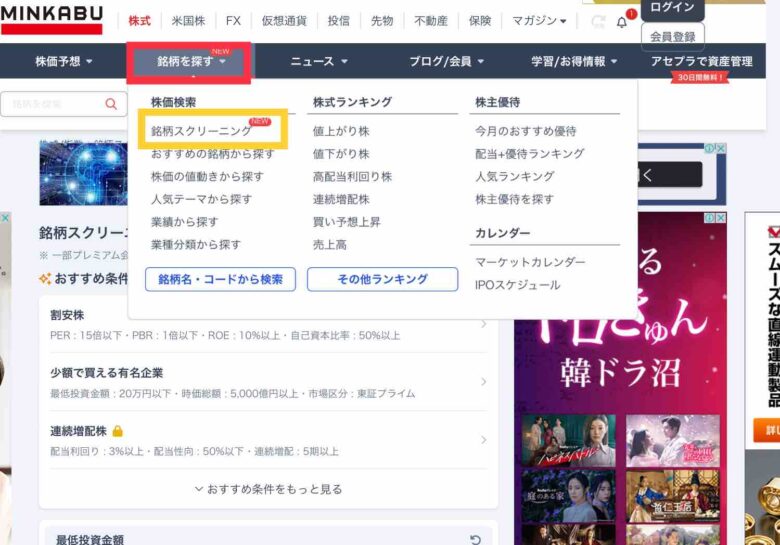Screen dimensions: 780x545
Task: Select 人気テーマから探す
Action: coord(201,199)
